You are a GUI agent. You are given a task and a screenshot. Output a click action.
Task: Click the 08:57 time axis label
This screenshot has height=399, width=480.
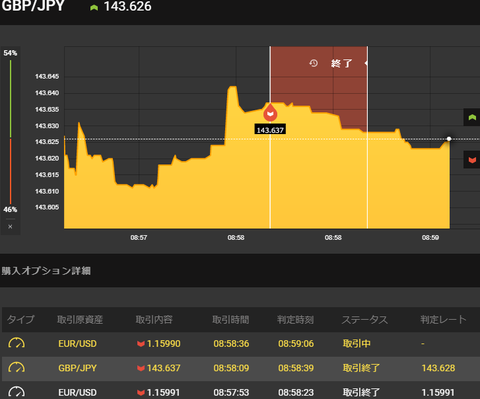(x=139, y=238)
